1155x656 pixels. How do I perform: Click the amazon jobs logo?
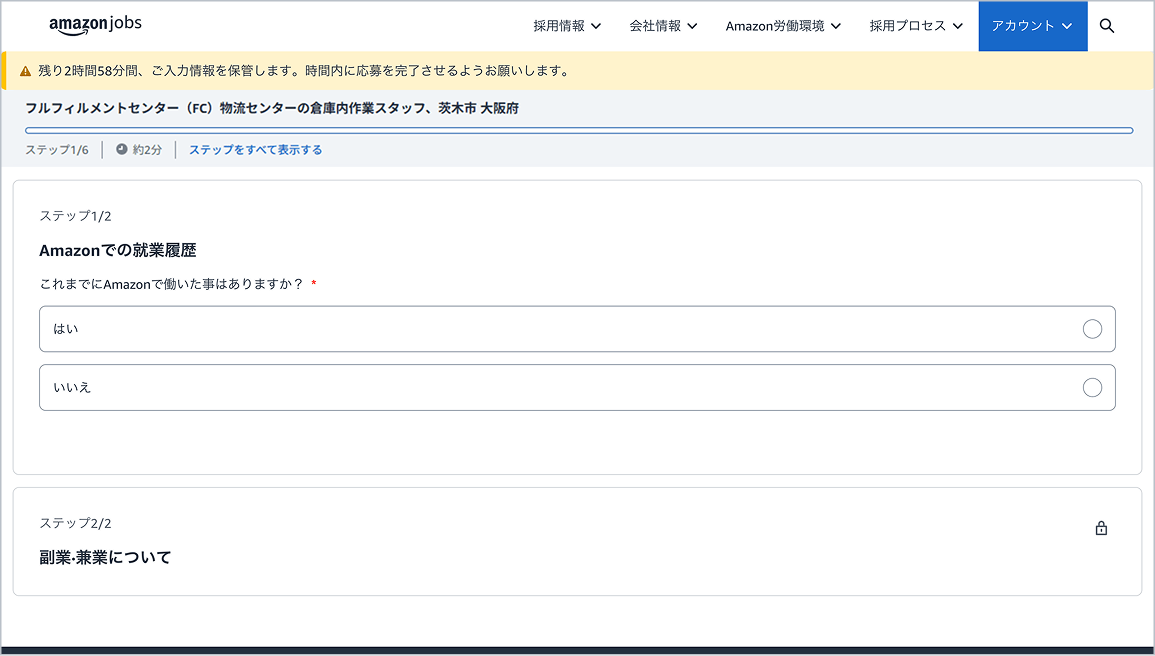[x=95, y=24]
